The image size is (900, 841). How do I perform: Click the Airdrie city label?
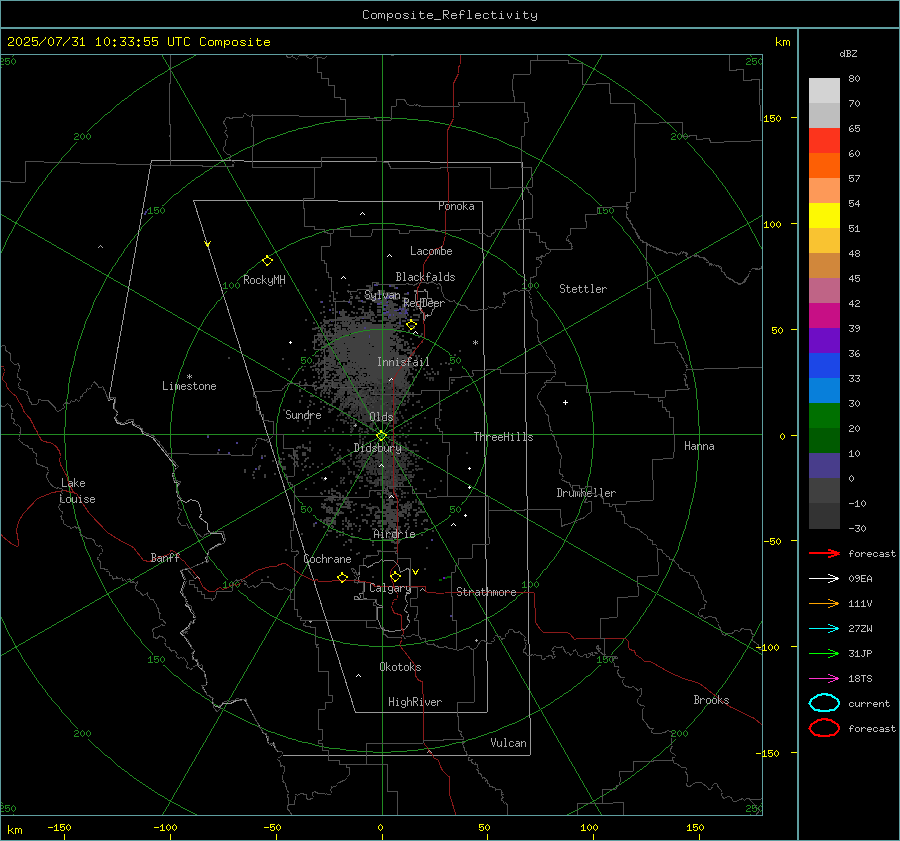point(394,534)
